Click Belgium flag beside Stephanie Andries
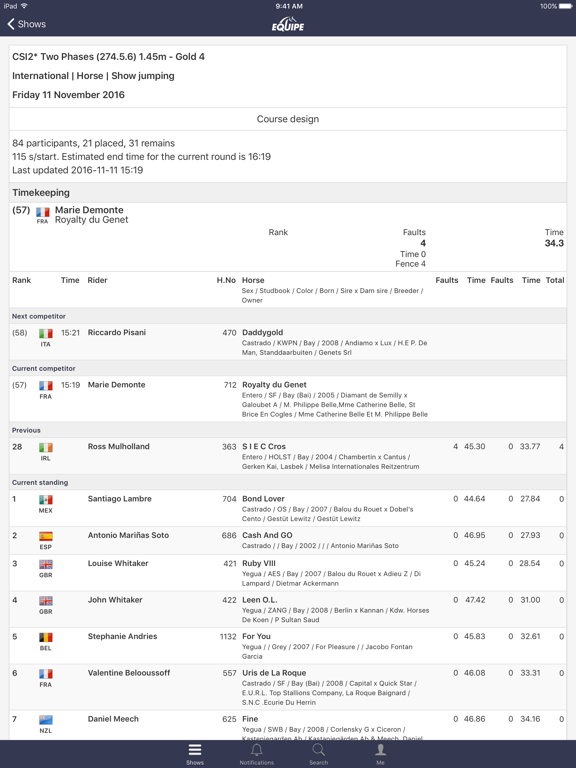This screenshot has width=576, height=768. coord(46,638)
